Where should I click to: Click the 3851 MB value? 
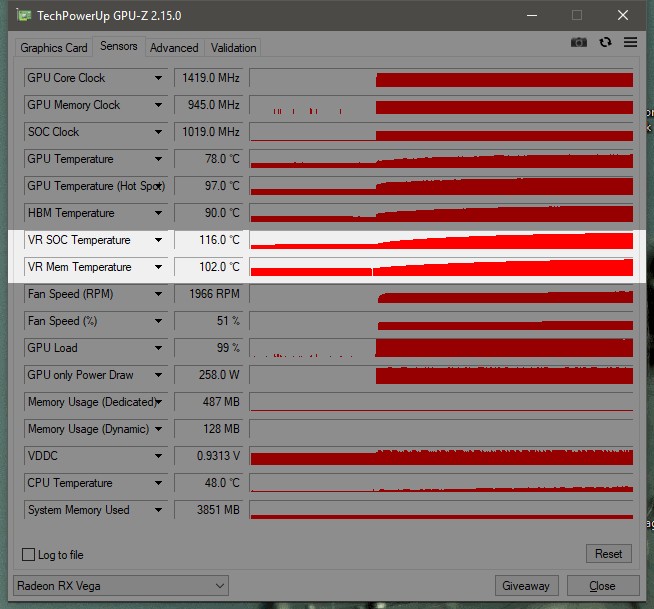pos(209,510)
